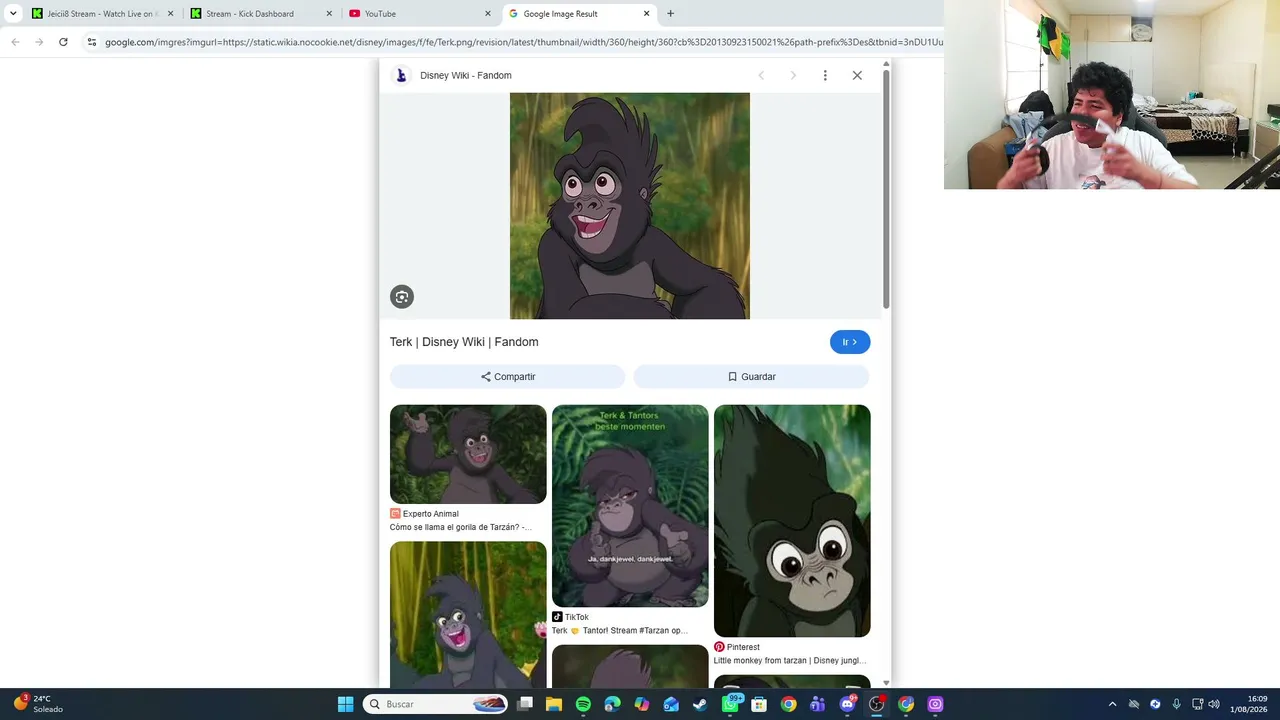Close the Jeici8 Stream tab
This screenshot has height=720, width=1280.
click(x=170, y=14)
